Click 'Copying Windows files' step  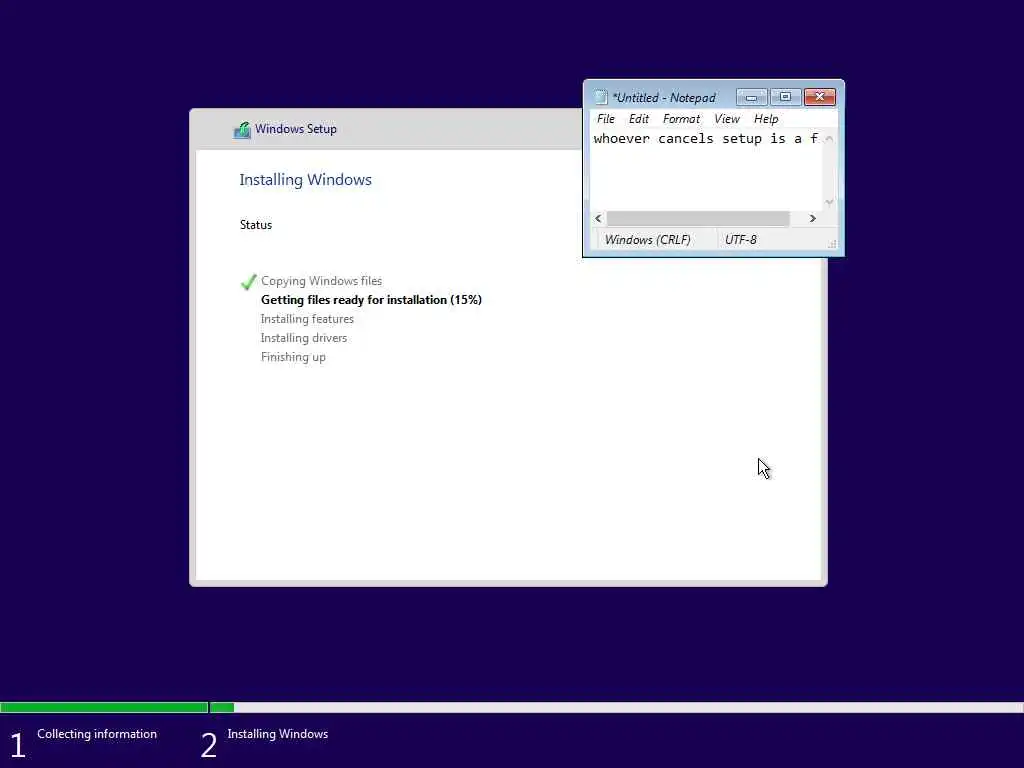pyautogui.click(x=321, y=281)
